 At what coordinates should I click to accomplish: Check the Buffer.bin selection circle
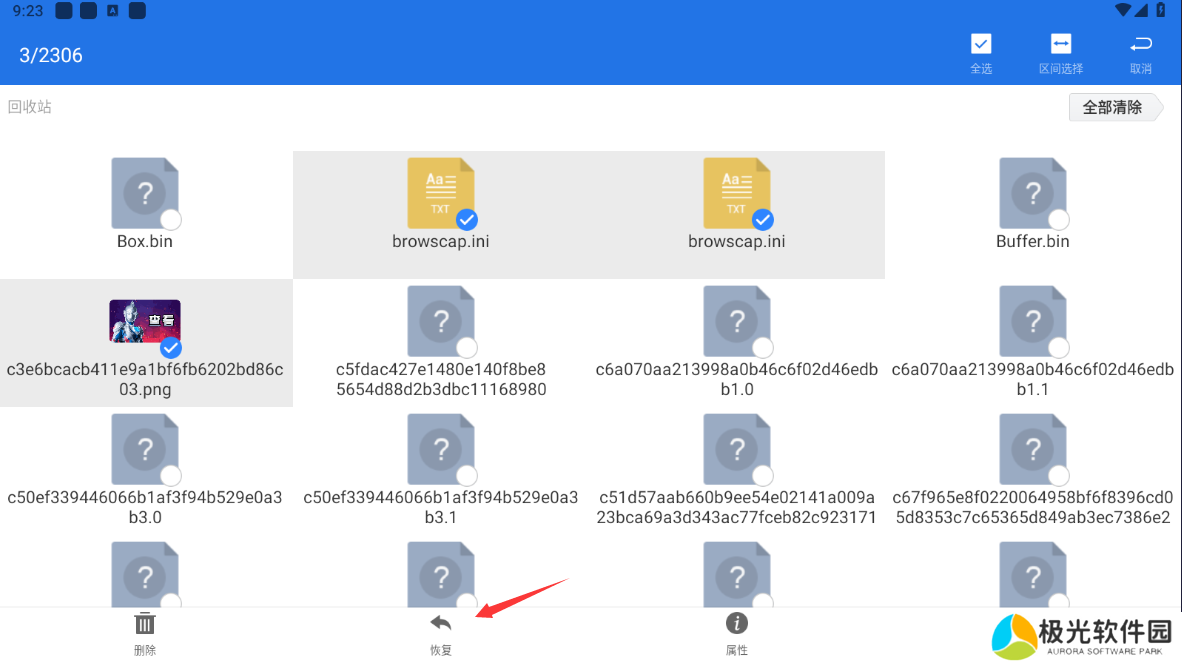click(x=1058, y=220)
